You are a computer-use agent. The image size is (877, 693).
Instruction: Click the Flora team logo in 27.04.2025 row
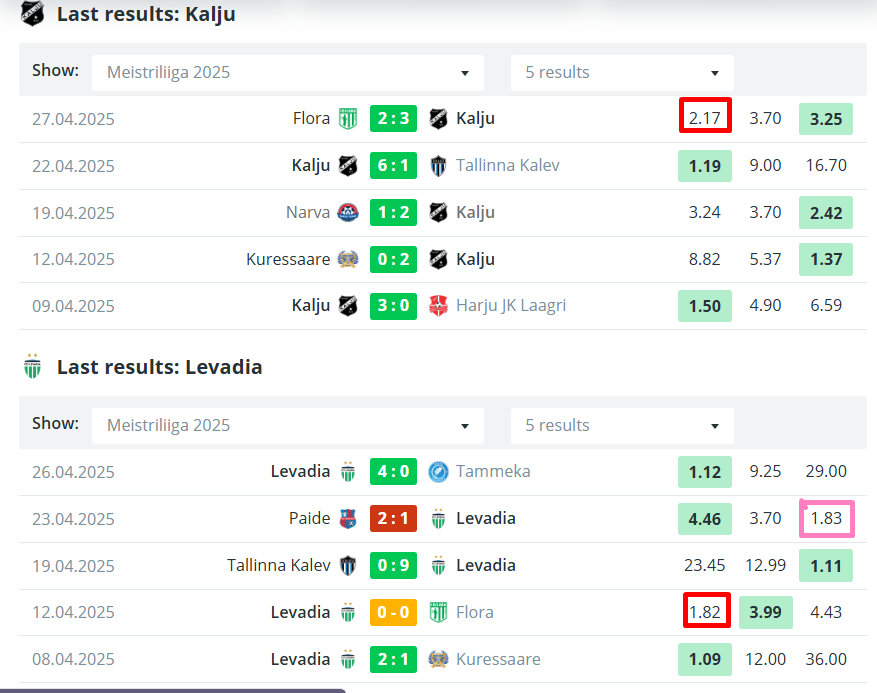coord(348,119)
